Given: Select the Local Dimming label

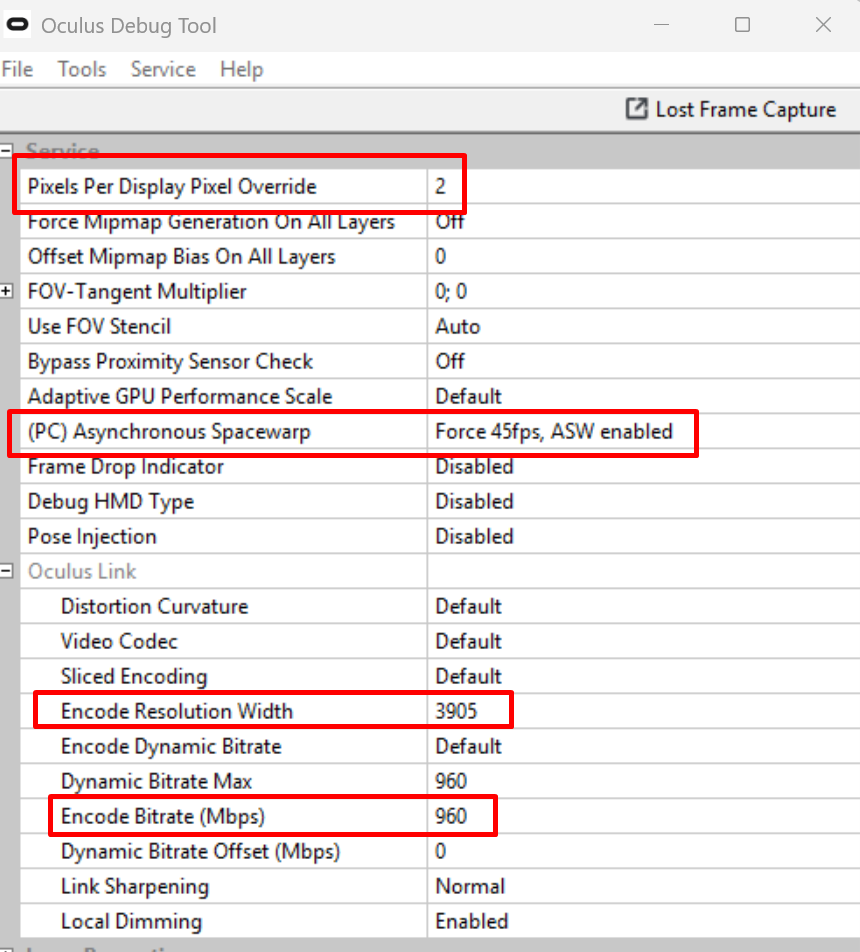Looking at the screenshot, I should point(131,922).
